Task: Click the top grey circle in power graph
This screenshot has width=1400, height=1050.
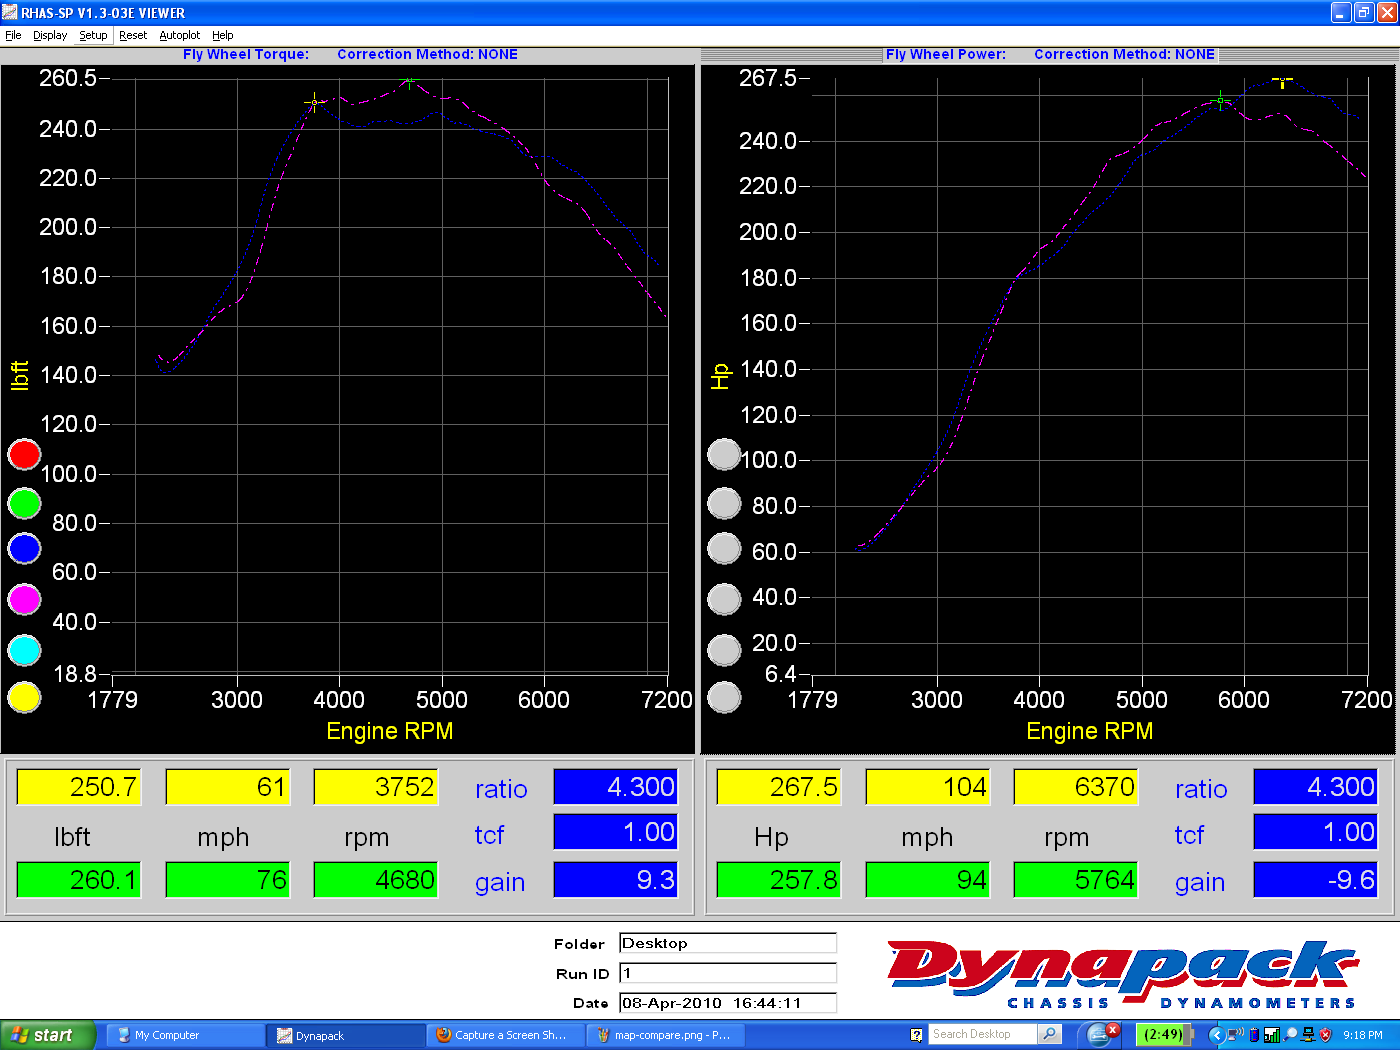Action: pos(724,455)
